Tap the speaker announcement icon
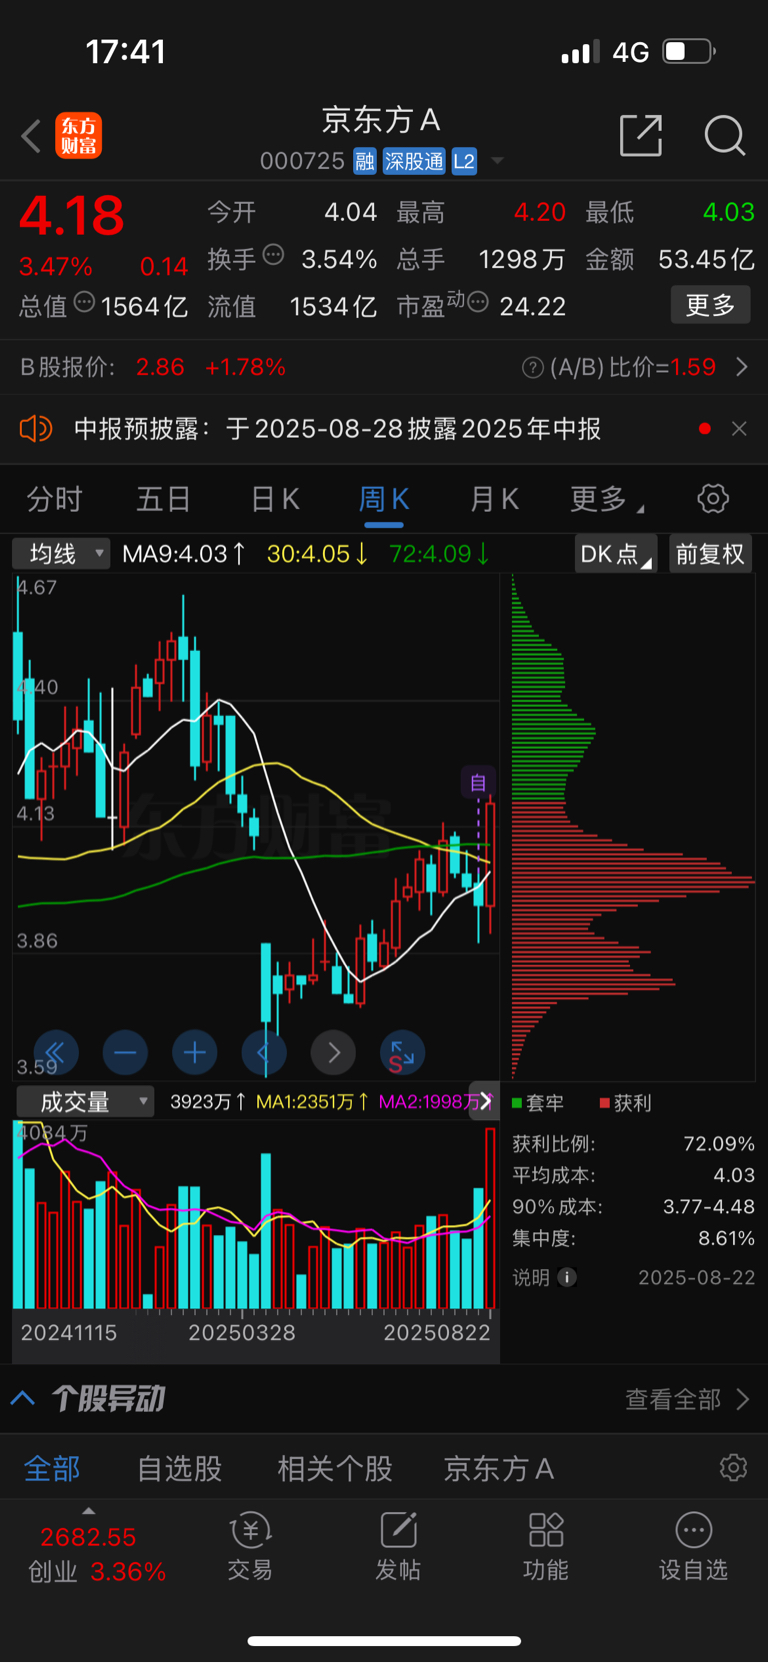This screenshot has width=768, height=1663. pos(35,428)
